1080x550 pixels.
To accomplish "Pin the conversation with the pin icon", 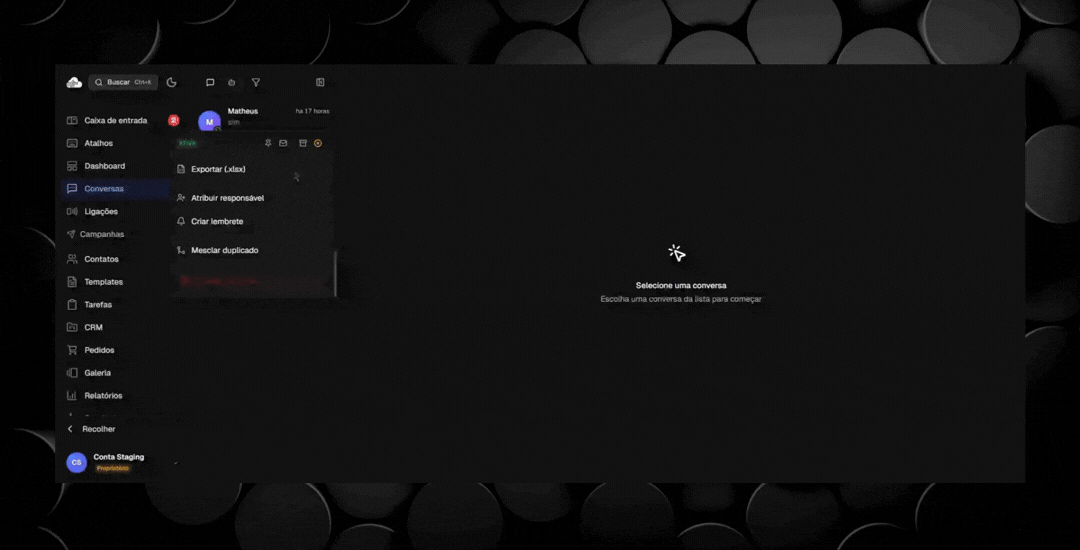I will tap(268, 143).
